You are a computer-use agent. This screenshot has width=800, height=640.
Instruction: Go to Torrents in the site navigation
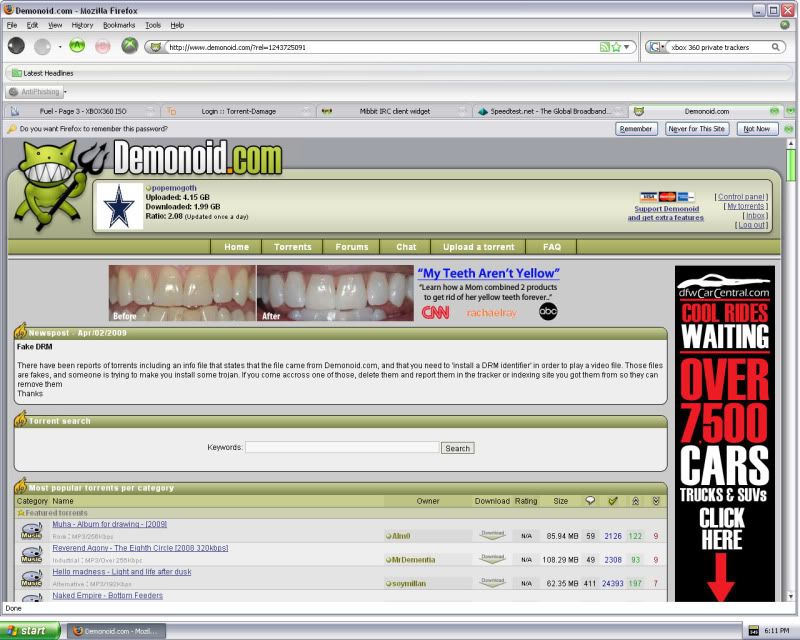(x=292, y=247)
